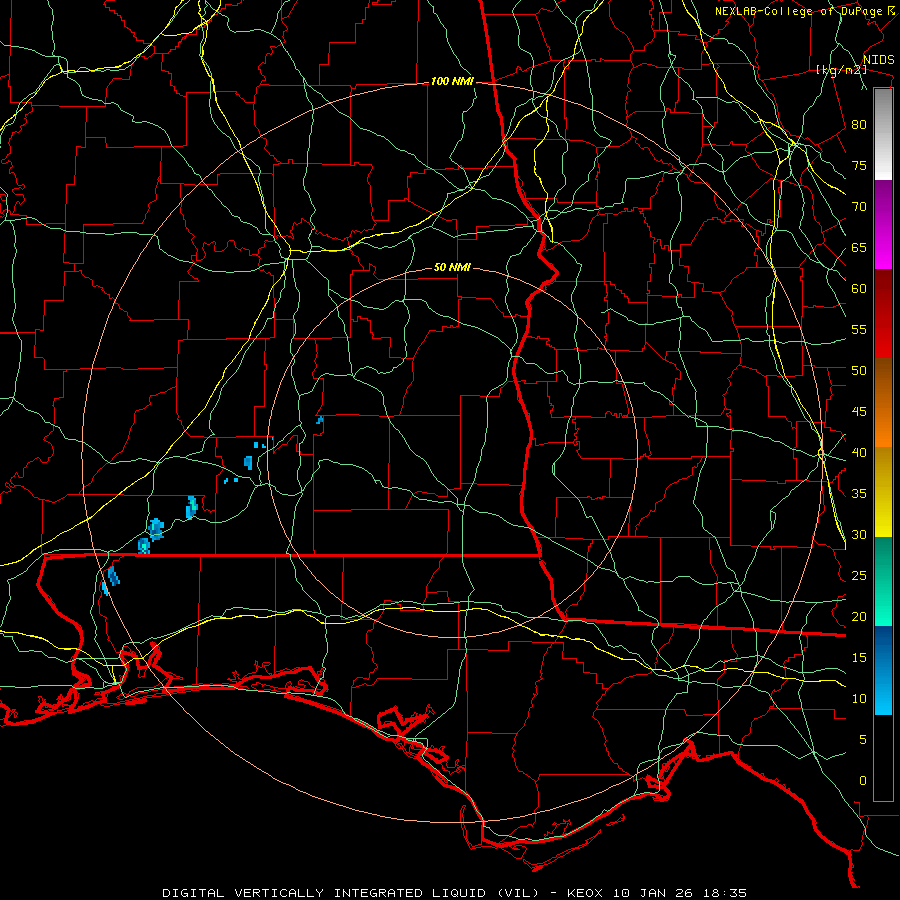Click the scale value "40"
The image size is (900, 900).
859,453
